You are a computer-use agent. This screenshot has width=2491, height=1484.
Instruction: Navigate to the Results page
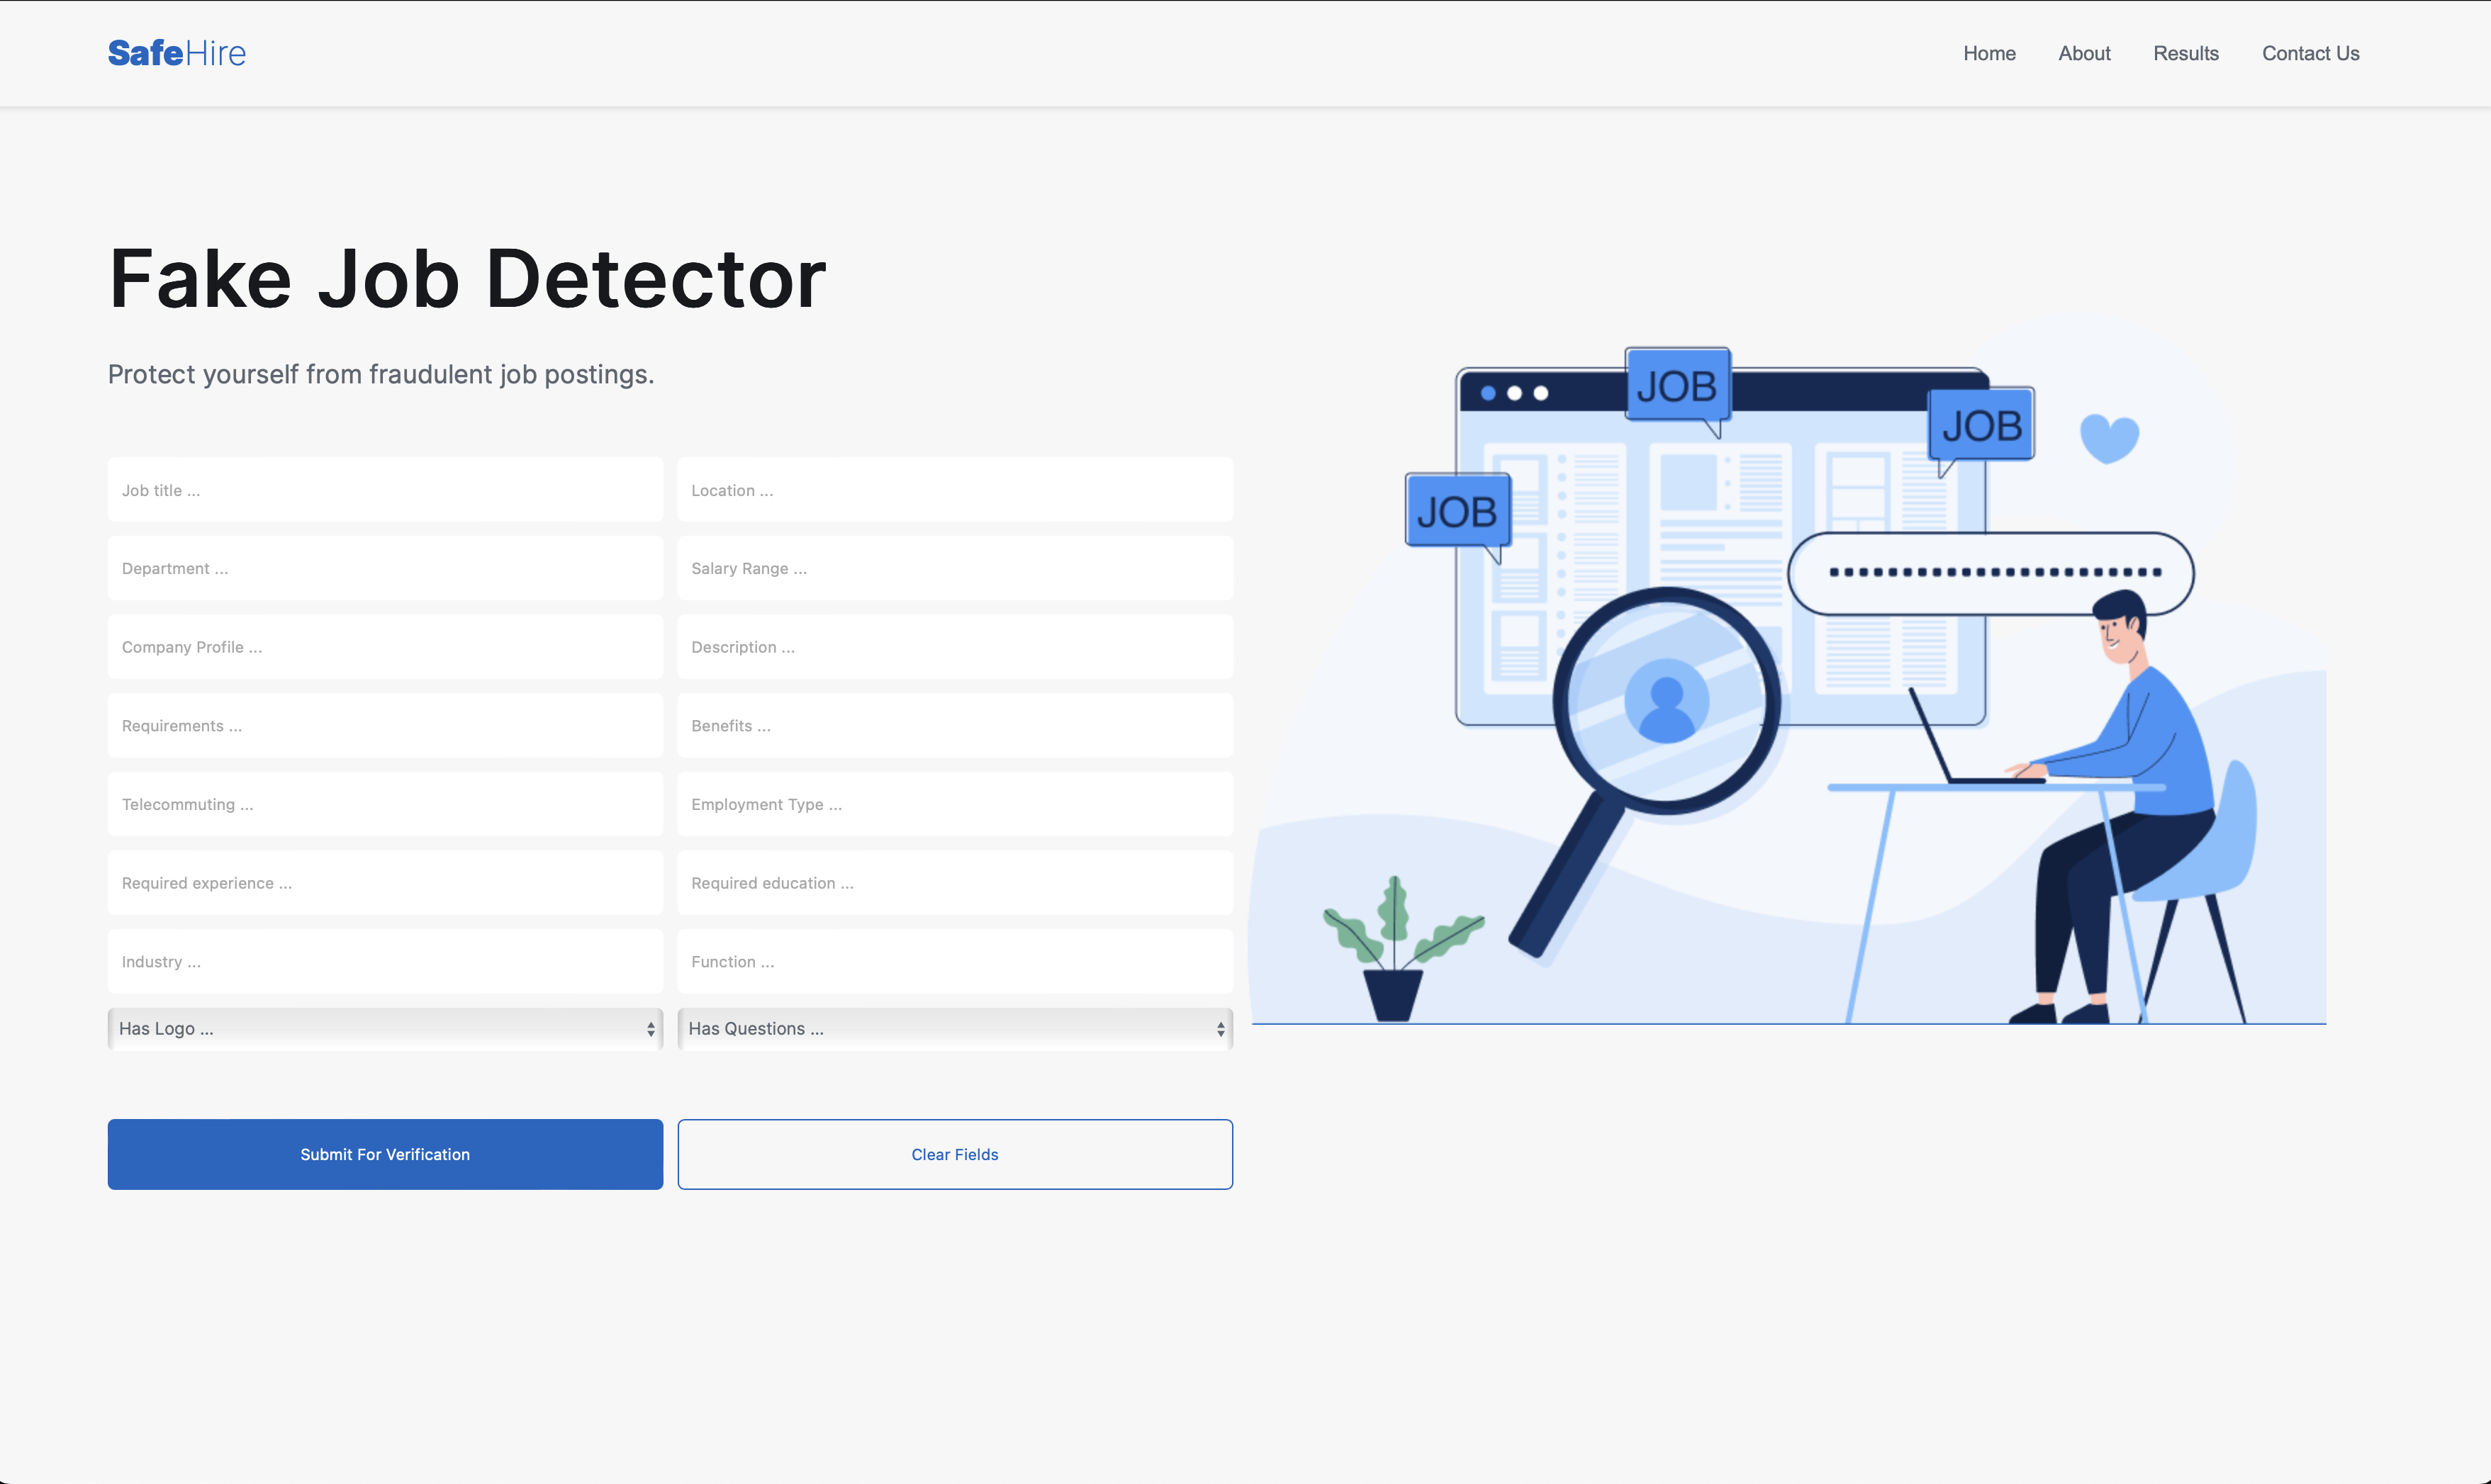[2185, 53]
